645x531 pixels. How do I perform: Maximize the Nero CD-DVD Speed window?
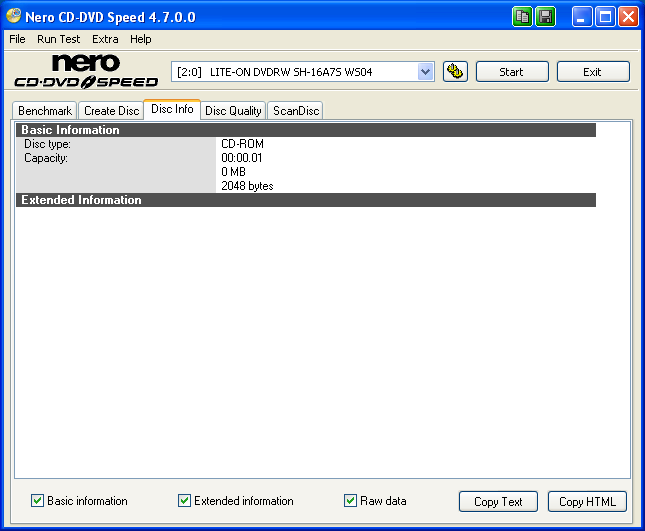pyautogui.click(x=605, y=17)
